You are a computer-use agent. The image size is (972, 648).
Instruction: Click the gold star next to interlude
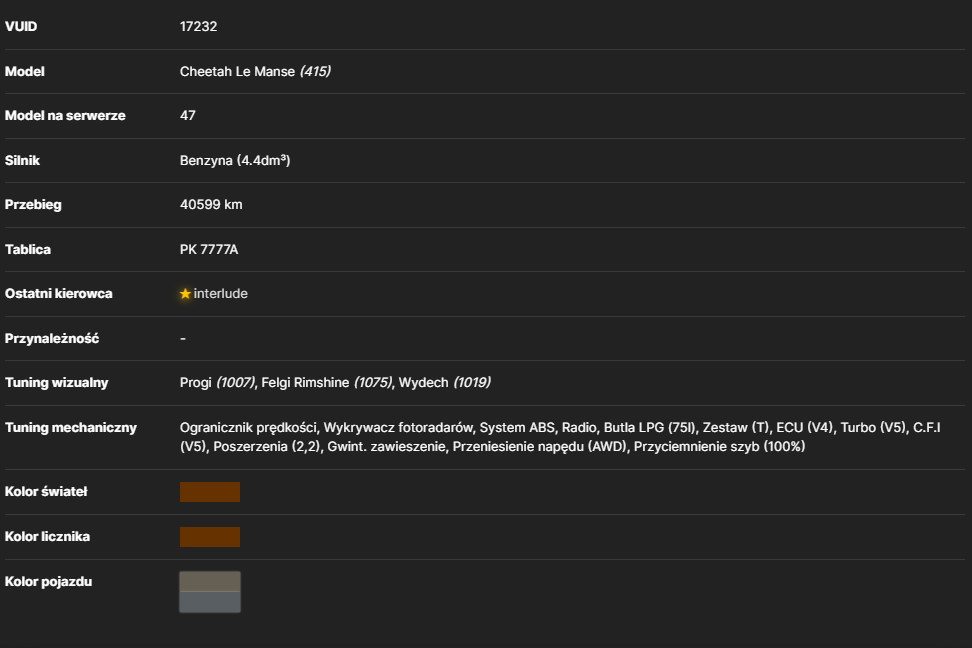[x=185, y=294]
